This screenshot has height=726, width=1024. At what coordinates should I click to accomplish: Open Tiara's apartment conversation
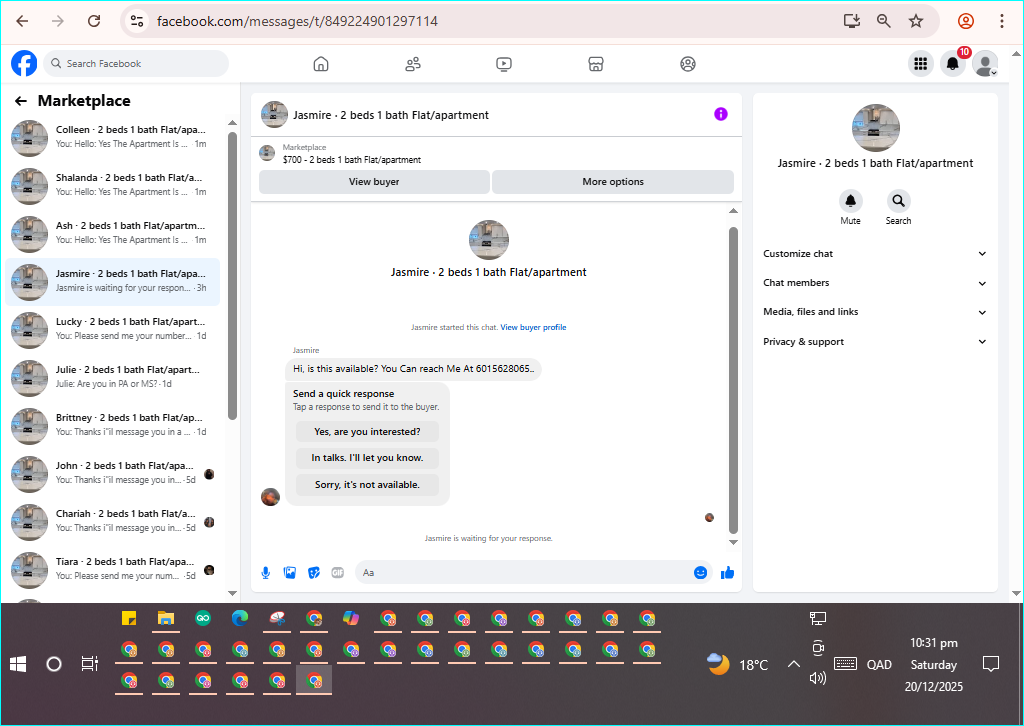click(112, 569)
